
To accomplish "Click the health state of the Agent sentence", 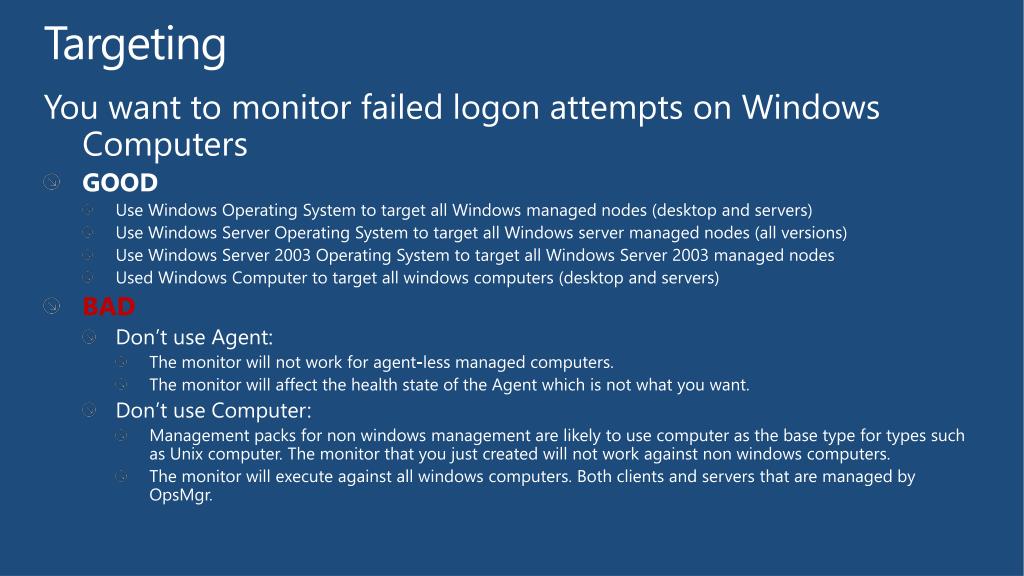I will click(449, 385).
